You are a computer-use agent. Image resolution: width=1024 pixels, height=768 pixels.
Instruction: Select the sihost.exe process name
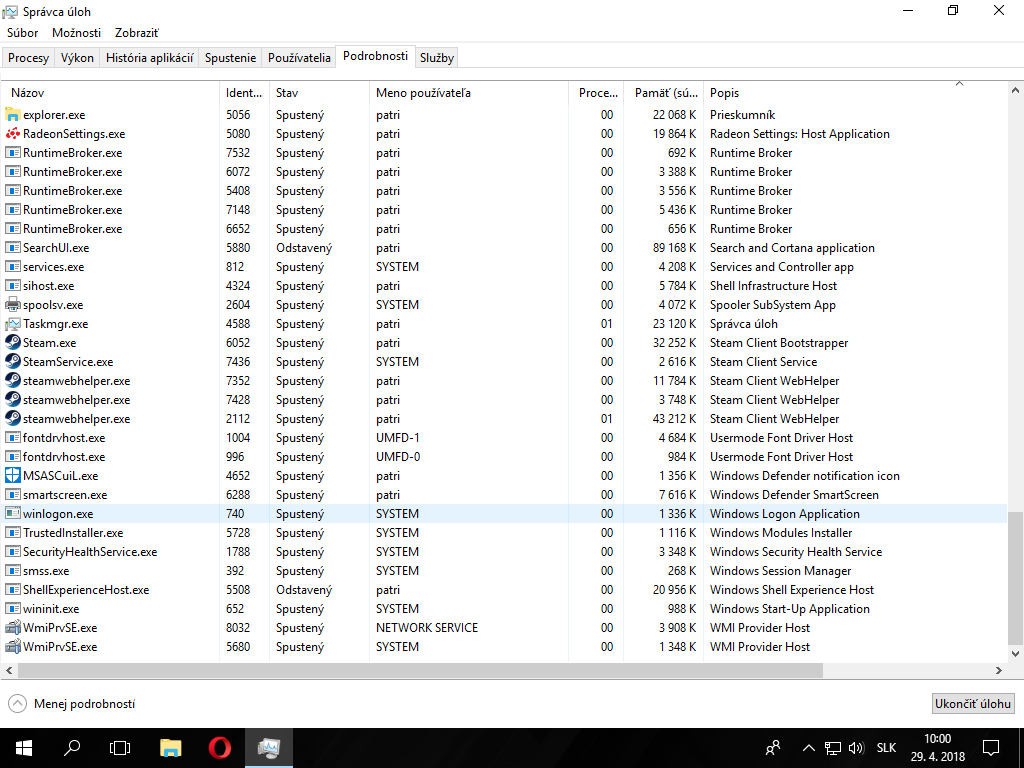48,286
